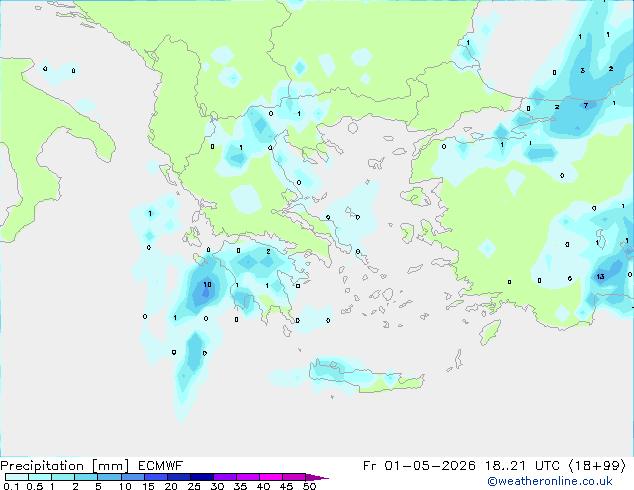Screen dimensions: 634x490
Task: Click the "[mm]" unit label
Action: click(x=111, y=466)
